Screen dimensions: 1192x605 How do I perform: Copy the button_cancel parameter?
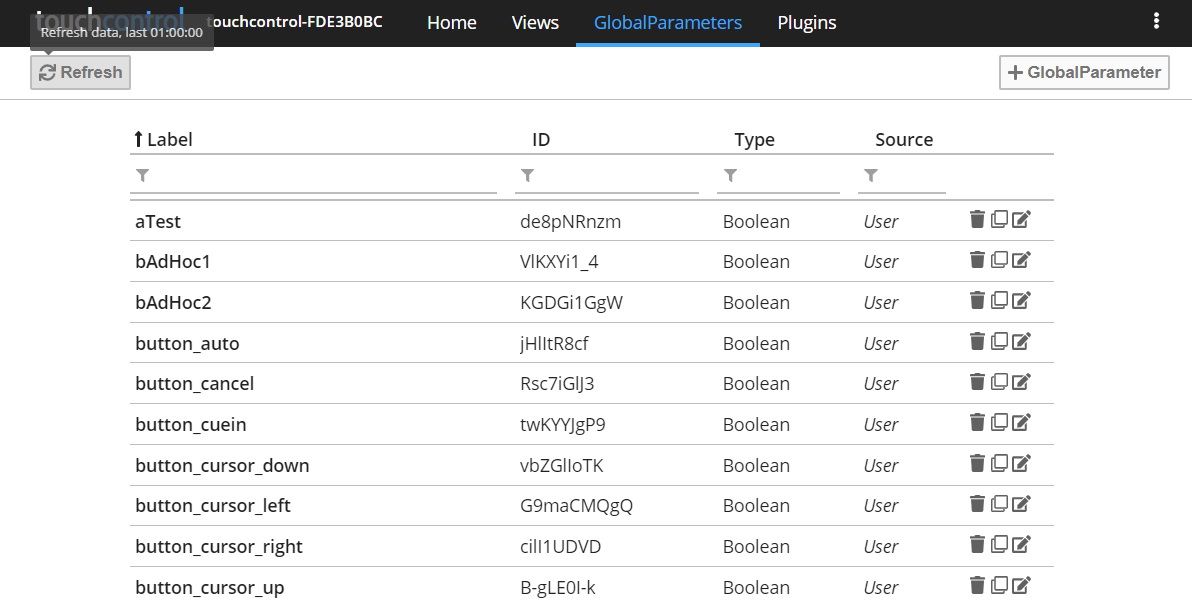pos(999,382)
